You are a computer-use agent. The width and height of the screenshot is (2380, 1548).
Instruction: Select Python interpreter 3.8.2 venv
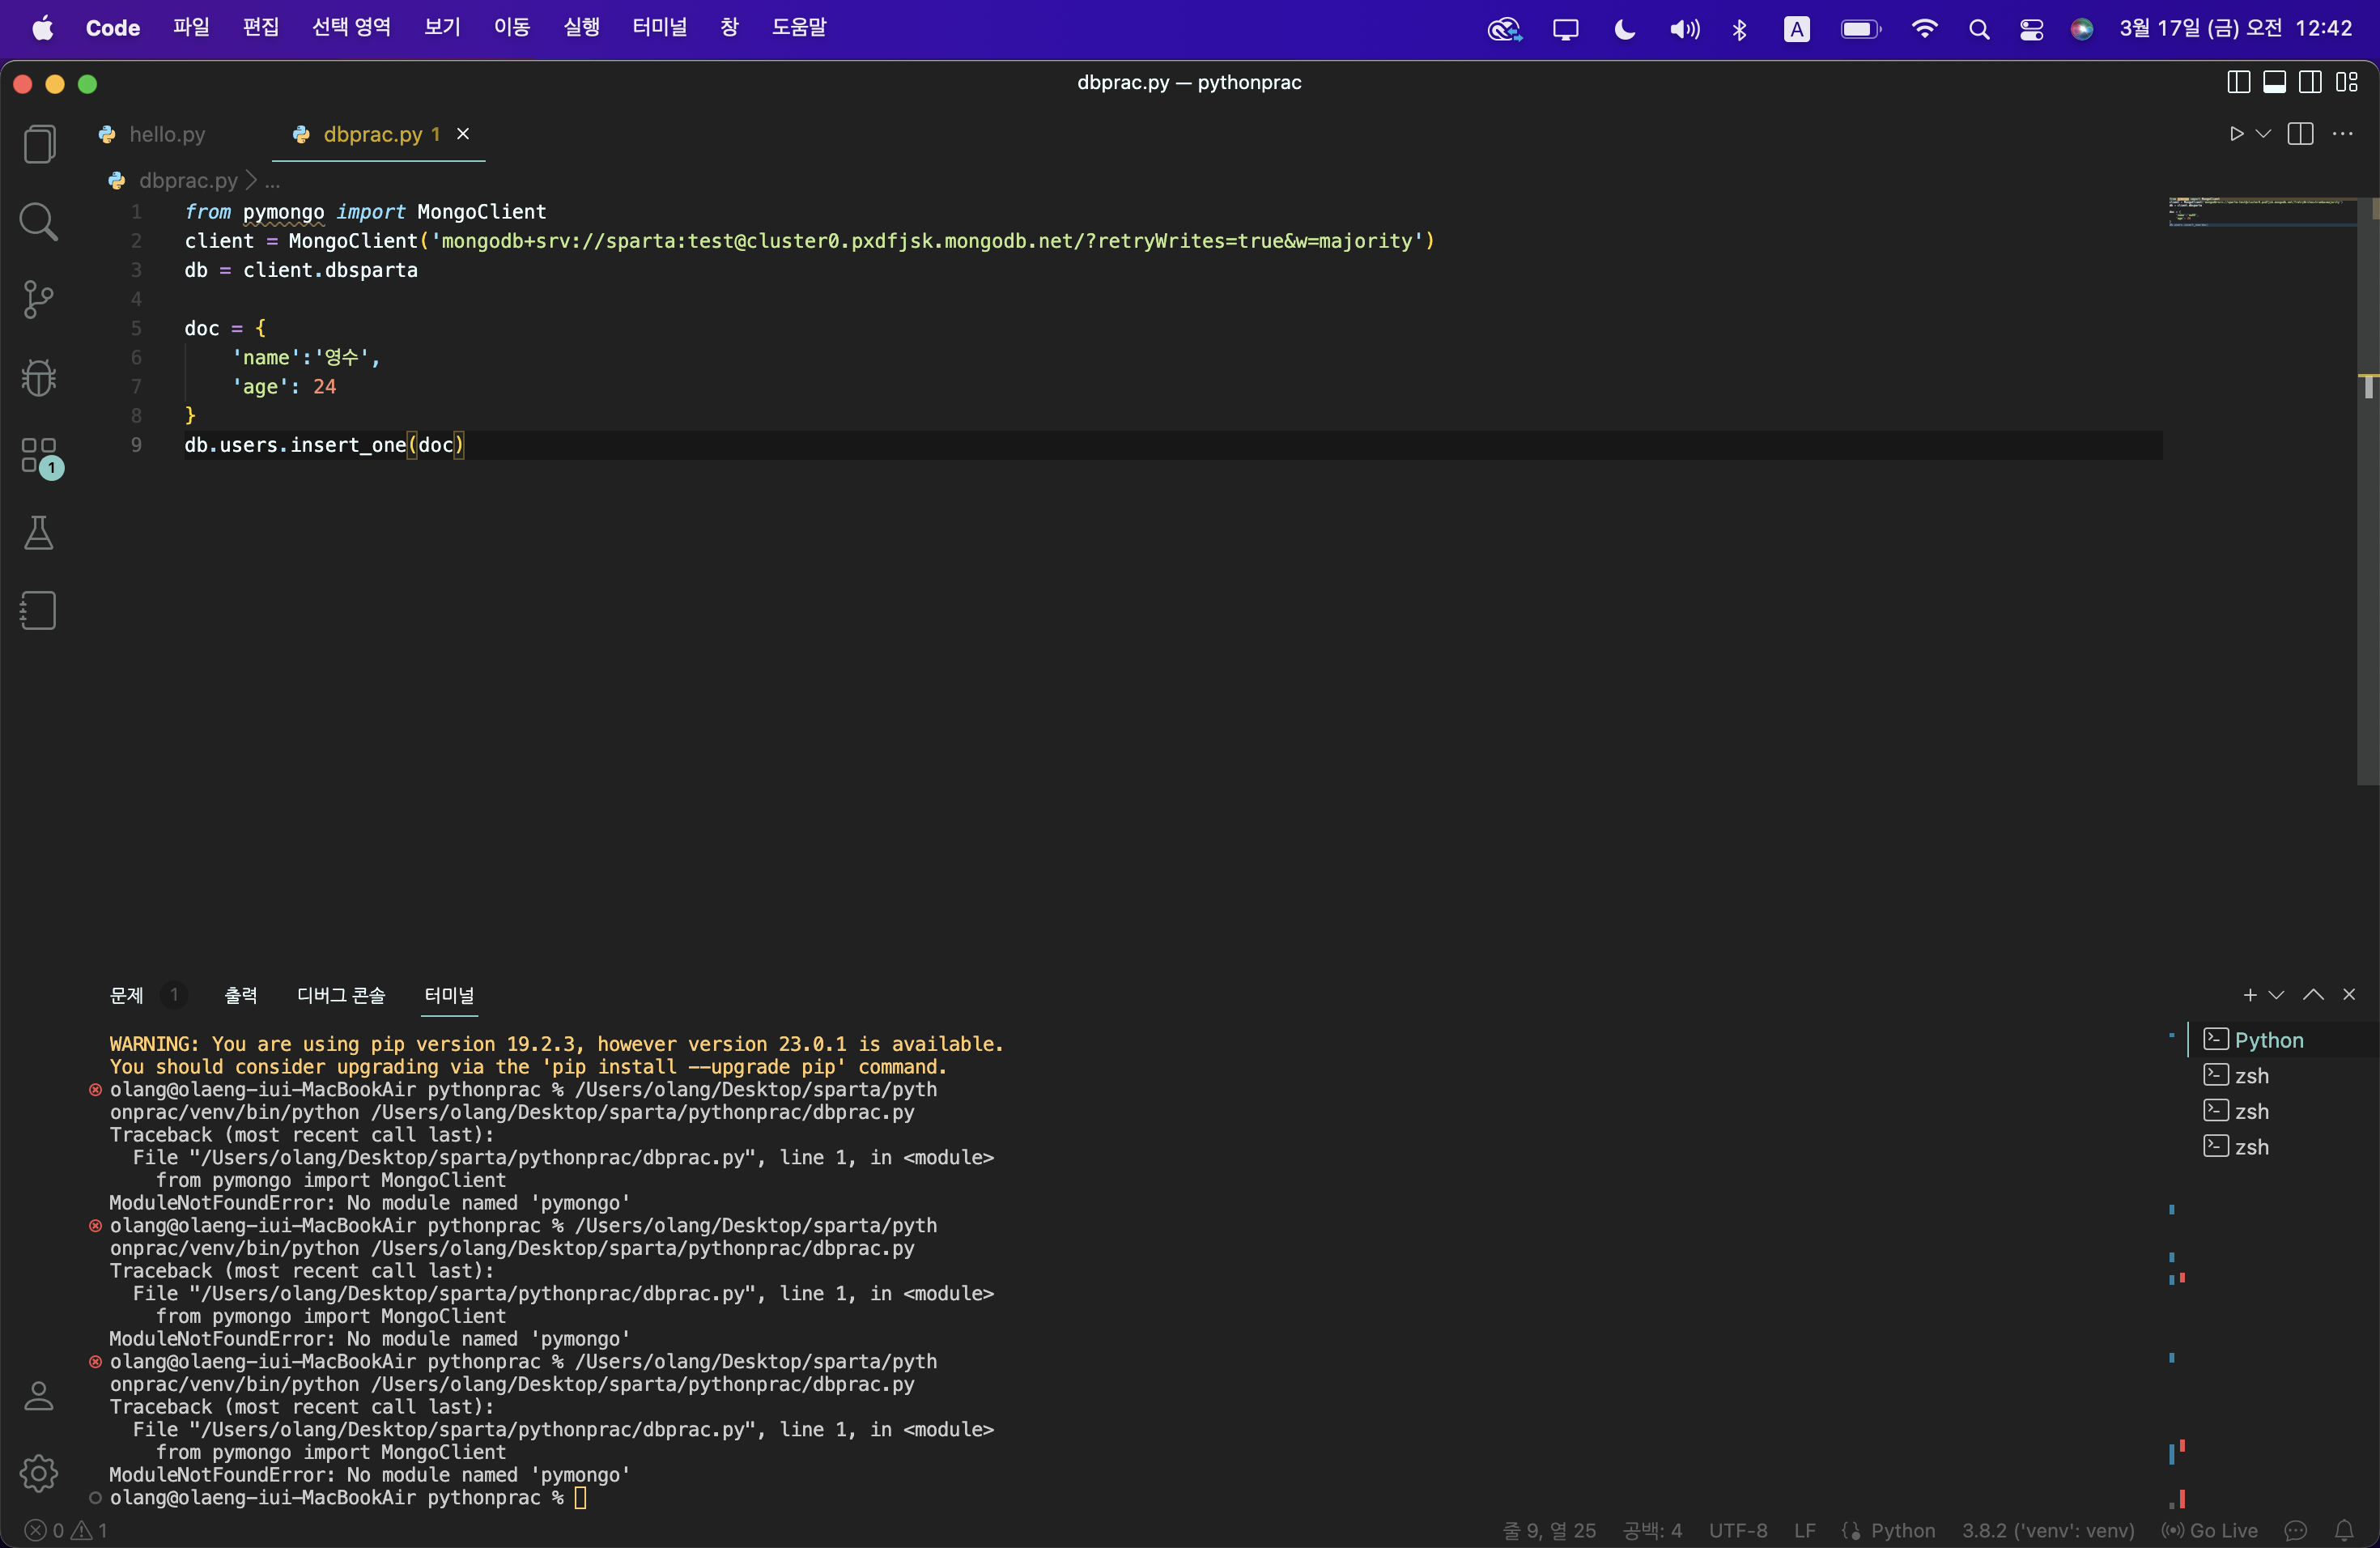coord(2048,1530)
